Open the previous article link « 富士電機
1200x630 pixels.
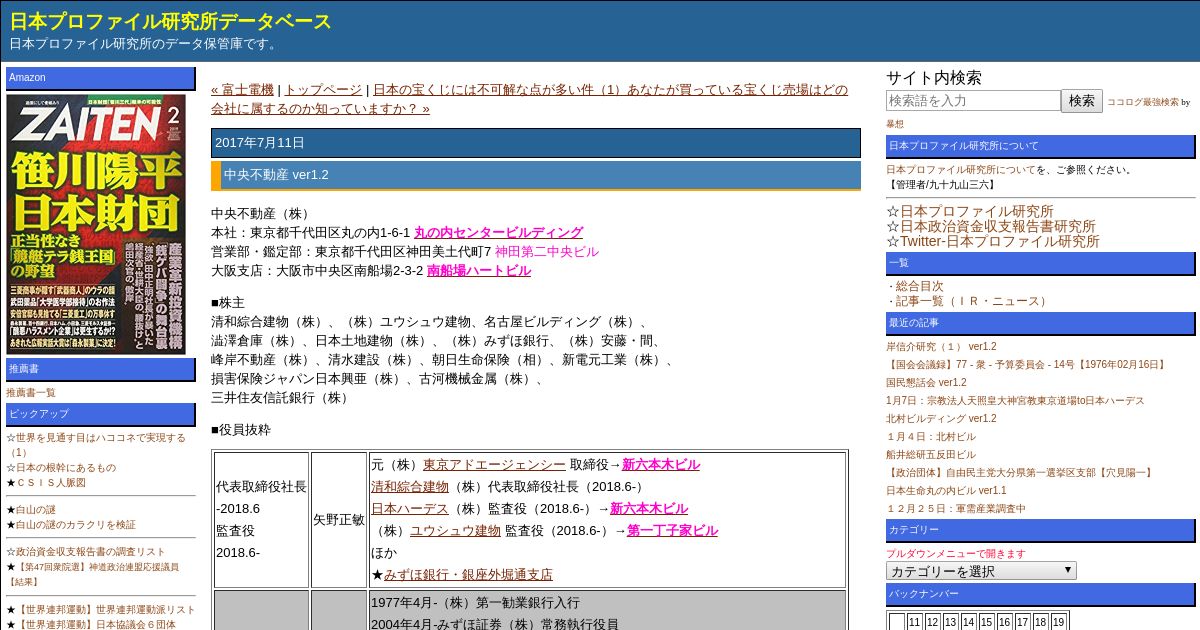click(242, 89)
